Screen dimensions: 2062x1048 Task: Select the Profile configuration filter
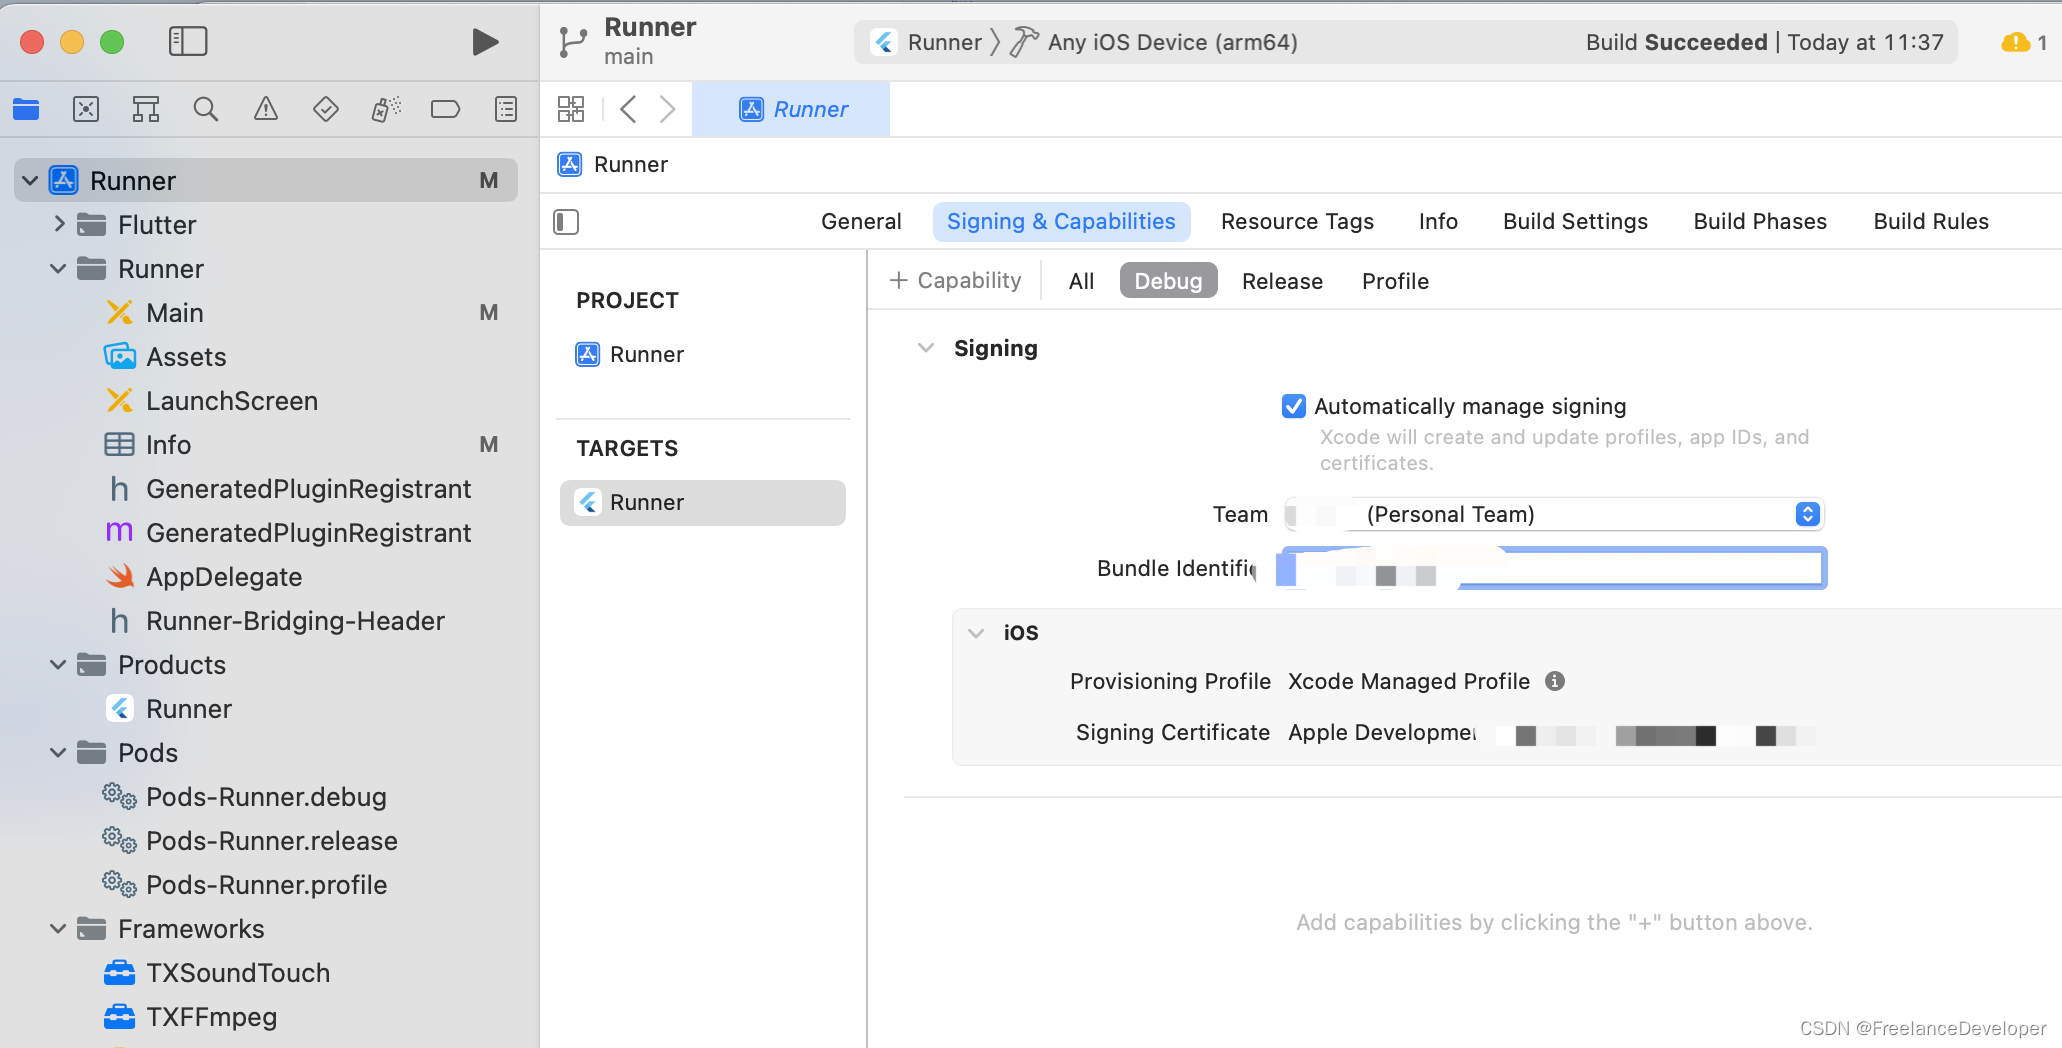tap(1395, 281)
